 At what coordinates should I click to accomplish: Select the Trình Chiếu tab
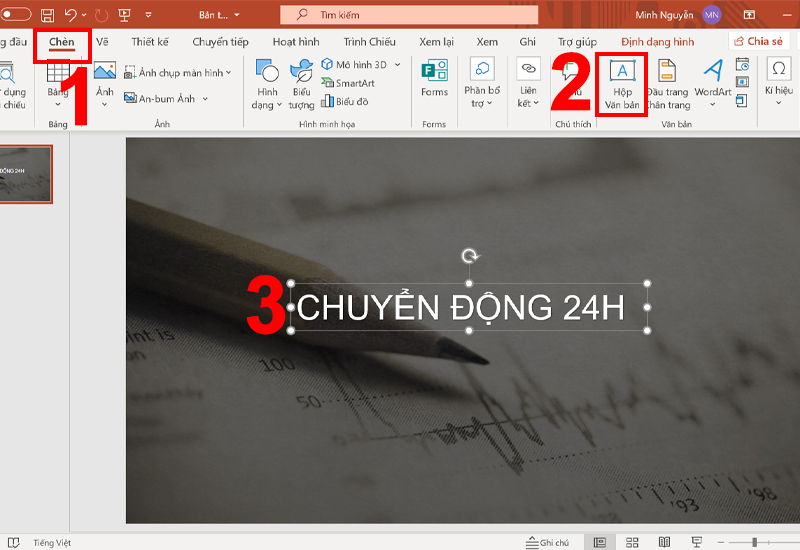(x=369, y=42)
